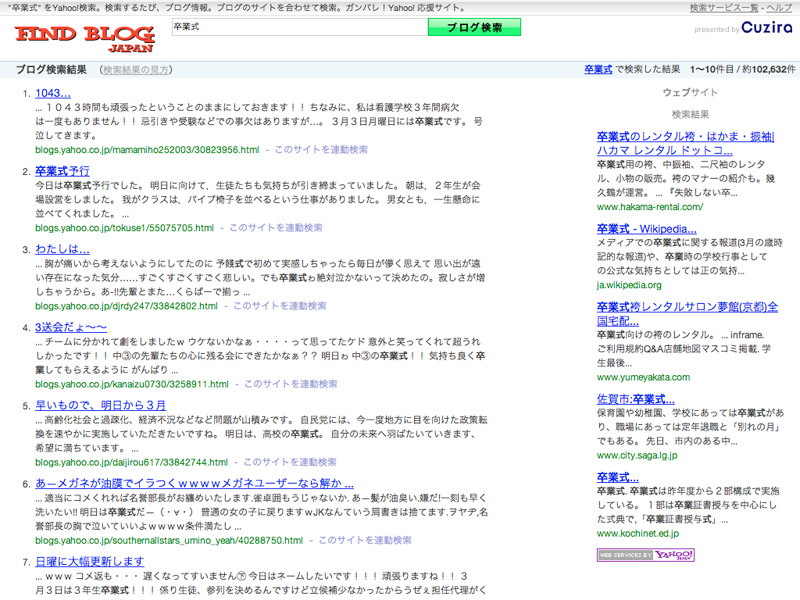Open the 検索結果の見方 link

[x=136, y=70]
